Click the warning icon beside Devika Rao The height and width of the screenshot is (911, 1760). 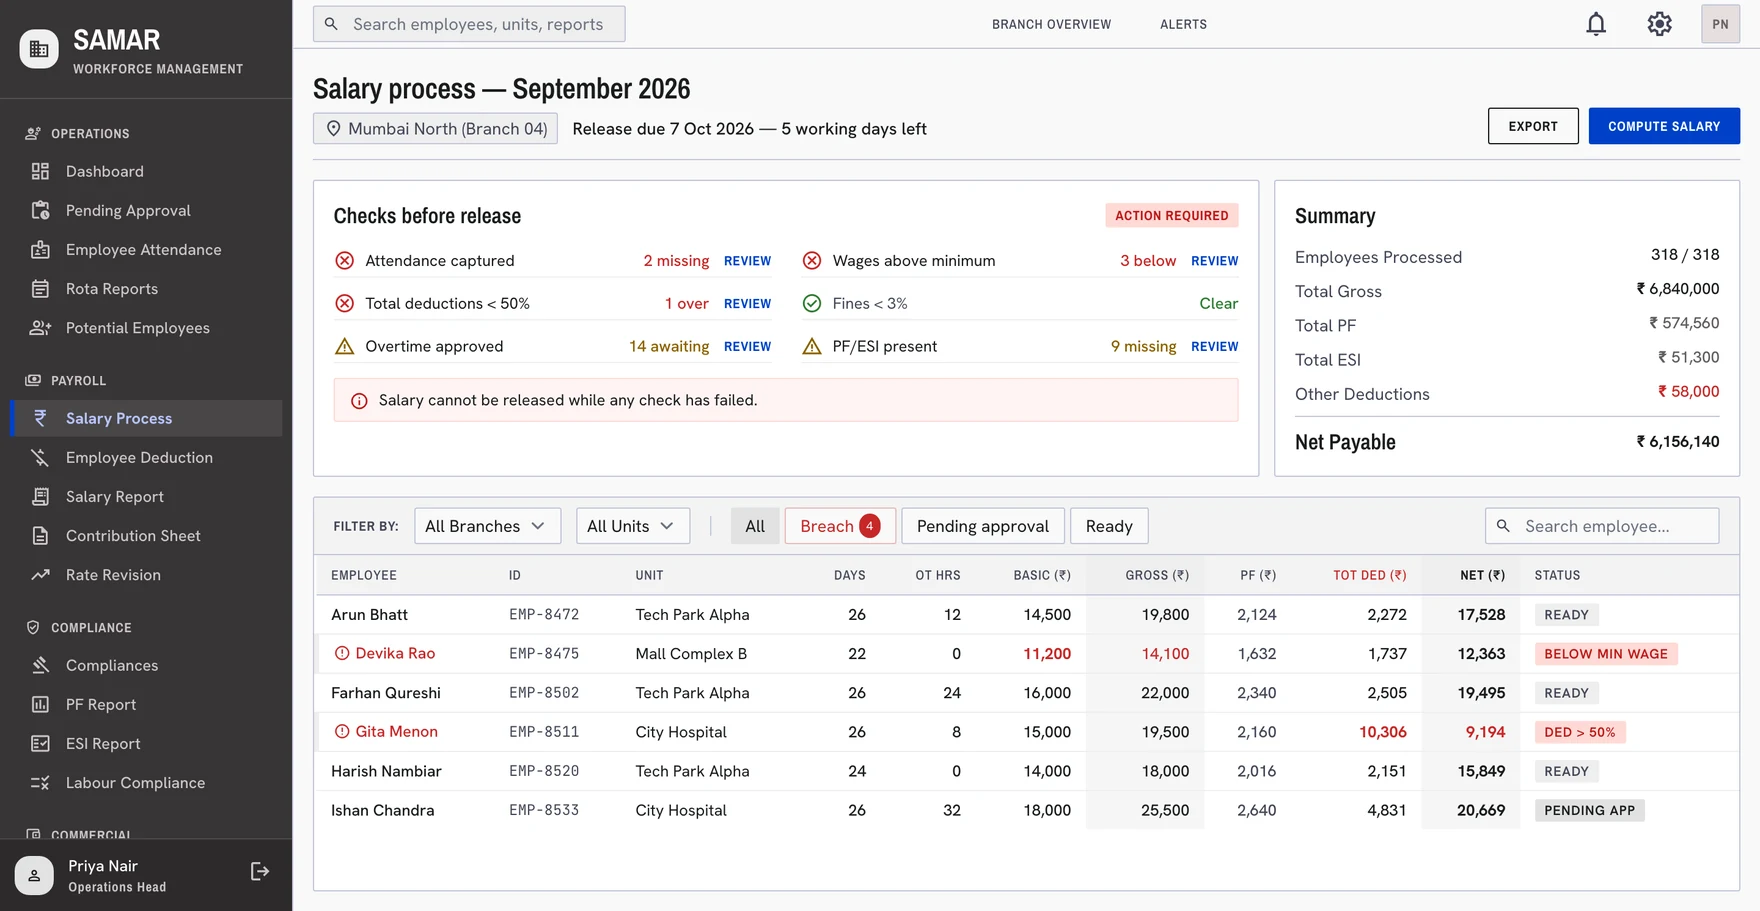(342, 653)
